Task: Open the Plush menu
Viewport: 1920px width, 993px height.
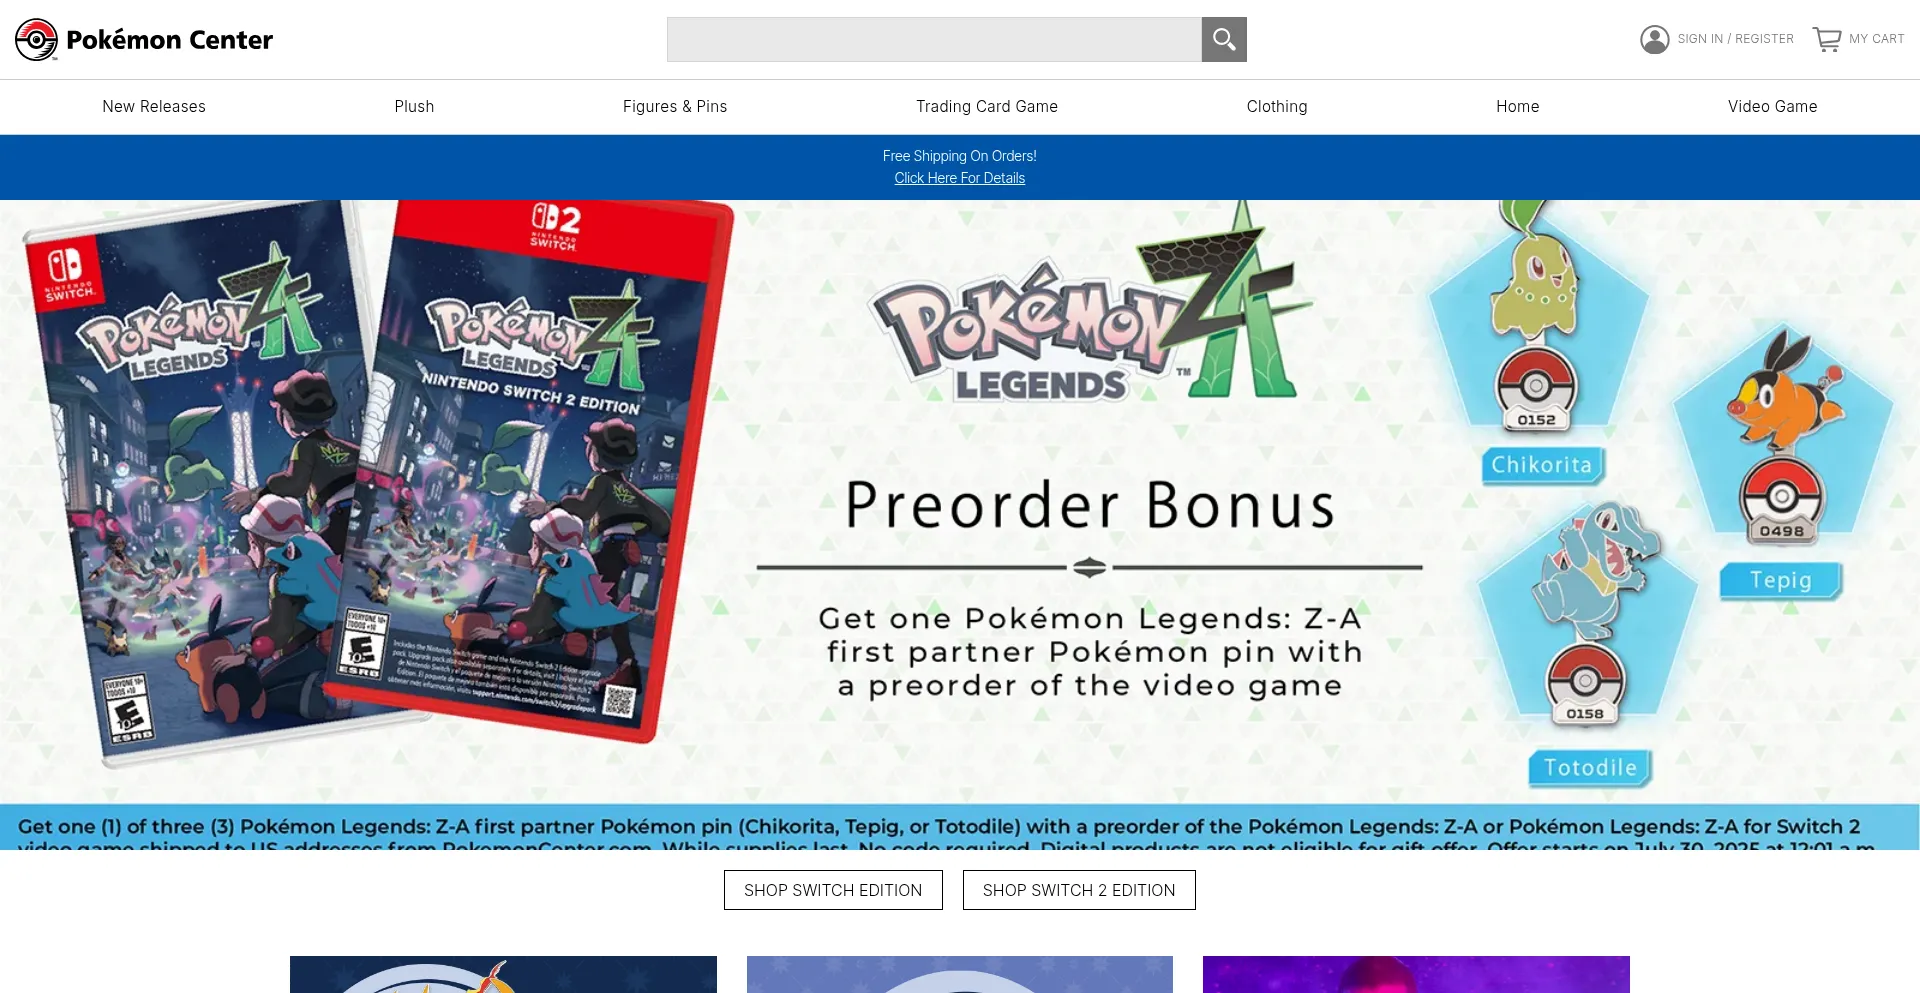Action: coord(414,107)
